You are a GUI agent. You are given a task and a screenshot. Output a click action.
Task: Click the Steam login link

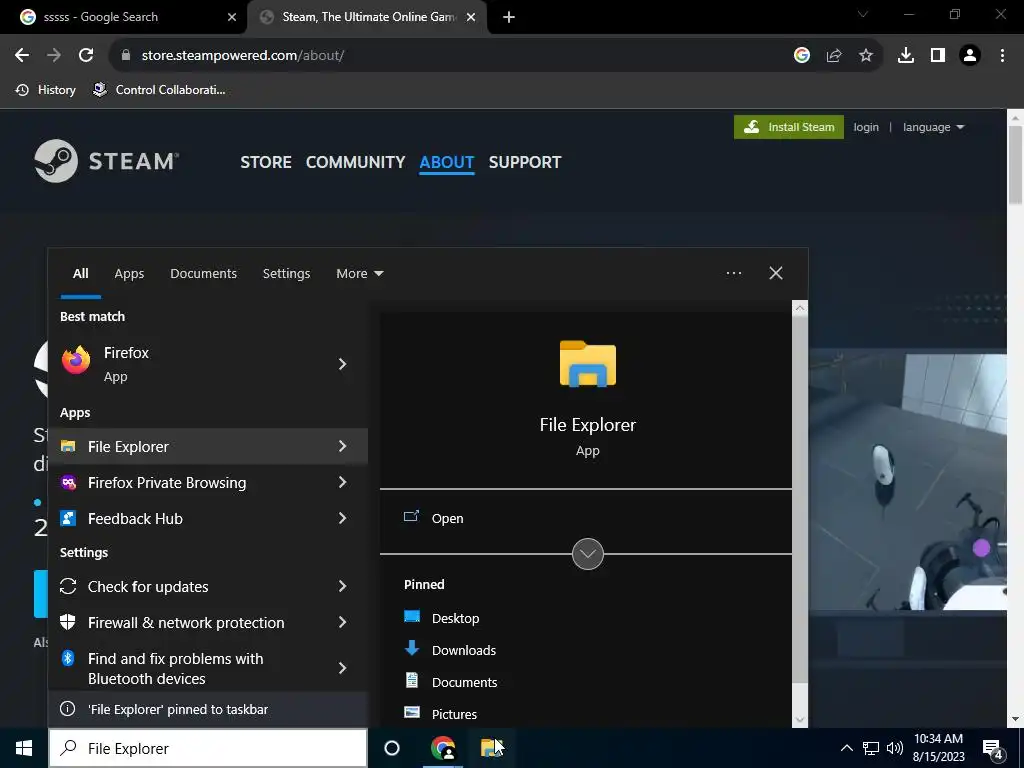coord(866,127)
